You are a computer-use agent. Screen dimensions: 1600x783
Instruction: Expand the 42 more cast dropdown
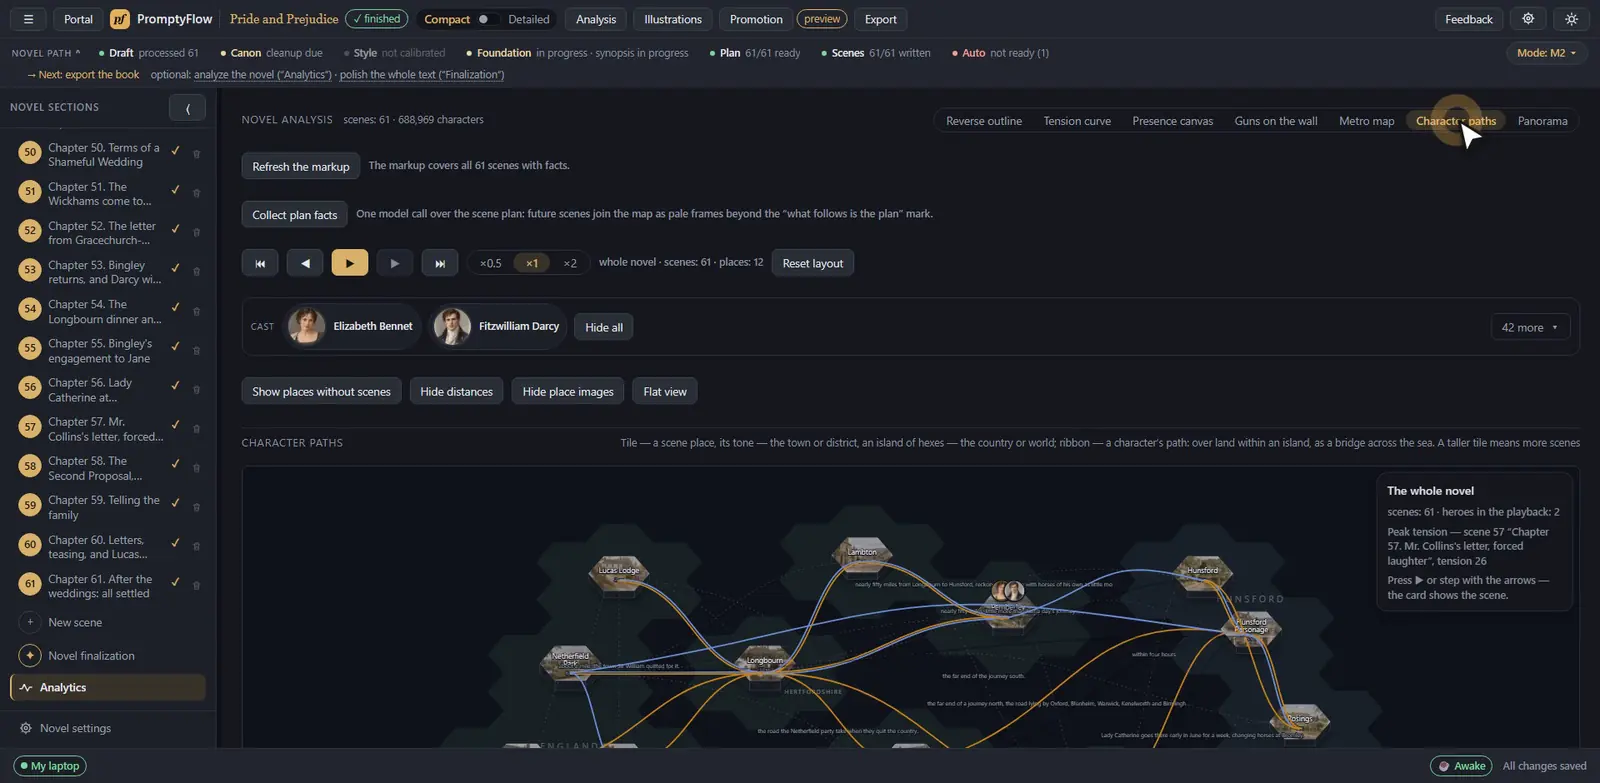[x=1530, y=327]
